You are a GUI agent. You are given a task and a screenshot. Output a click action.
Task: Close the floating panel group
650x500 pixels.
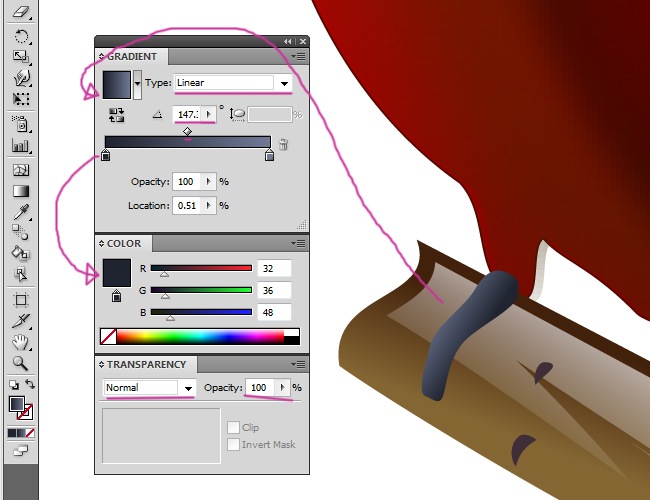(x=303, y=41)
